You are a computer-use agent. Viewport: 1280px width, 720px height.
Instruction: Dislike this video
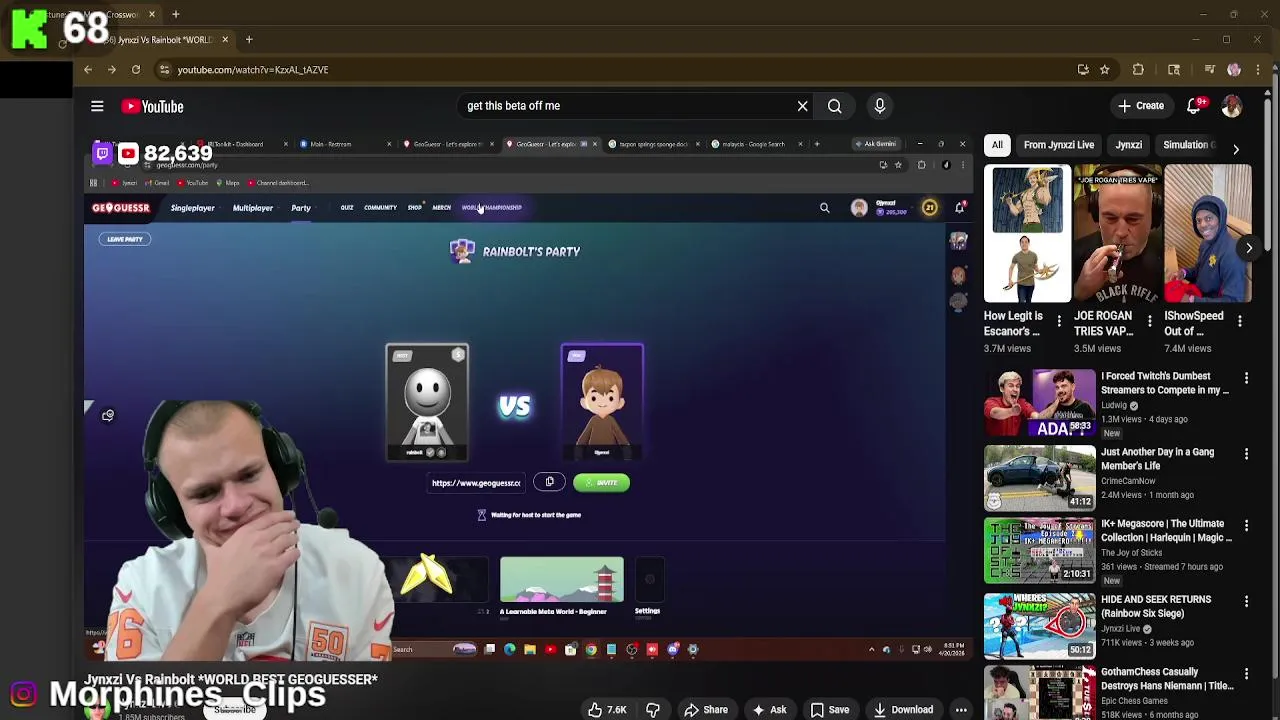pos(653,710)
